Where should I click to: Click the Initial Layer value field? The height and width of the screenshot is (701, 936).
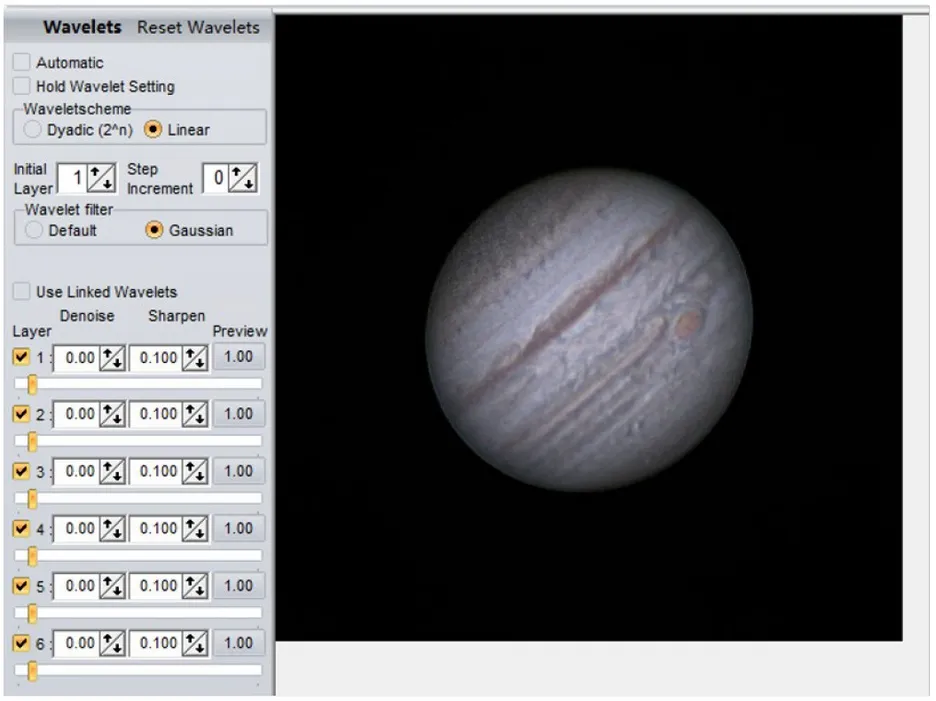coord(72,178)
